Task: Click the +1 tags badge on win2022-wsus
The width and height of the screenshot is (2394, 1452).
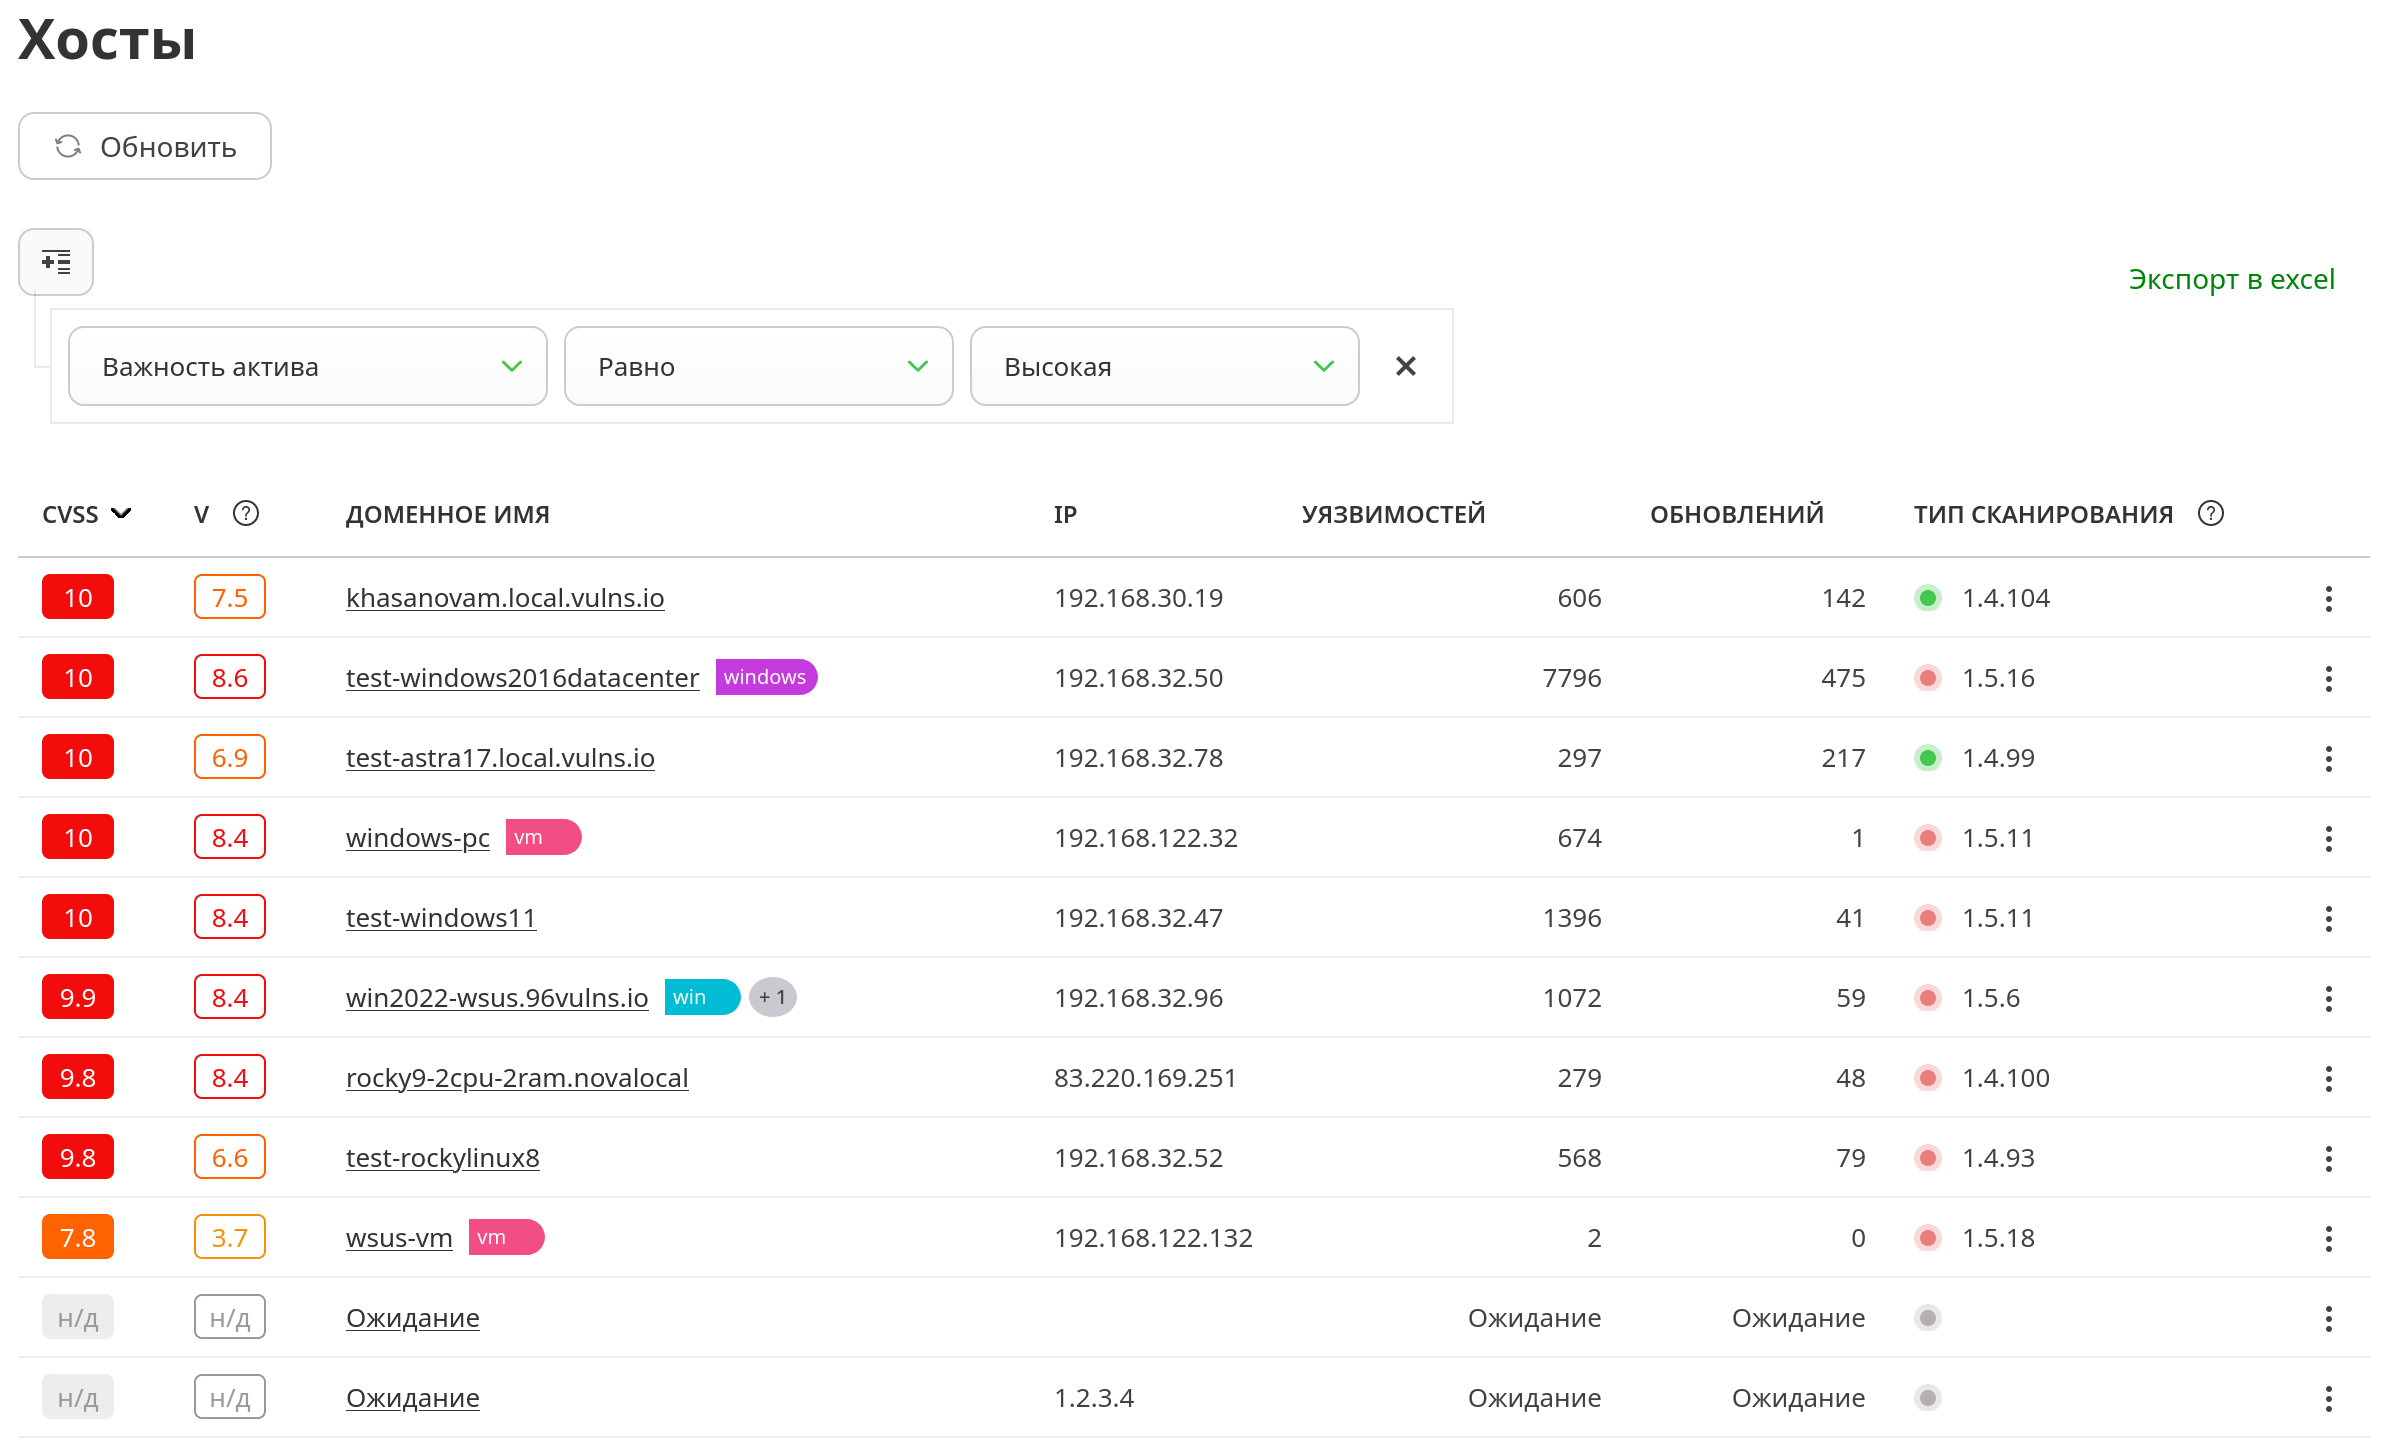Action: 772,997
